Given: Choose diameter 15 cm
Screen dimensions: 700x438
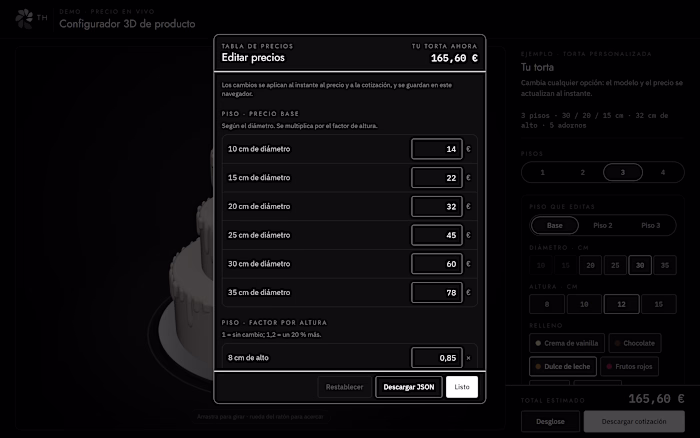Looking at the screenshot, I should pyautogui.click(x=566, y=265).
